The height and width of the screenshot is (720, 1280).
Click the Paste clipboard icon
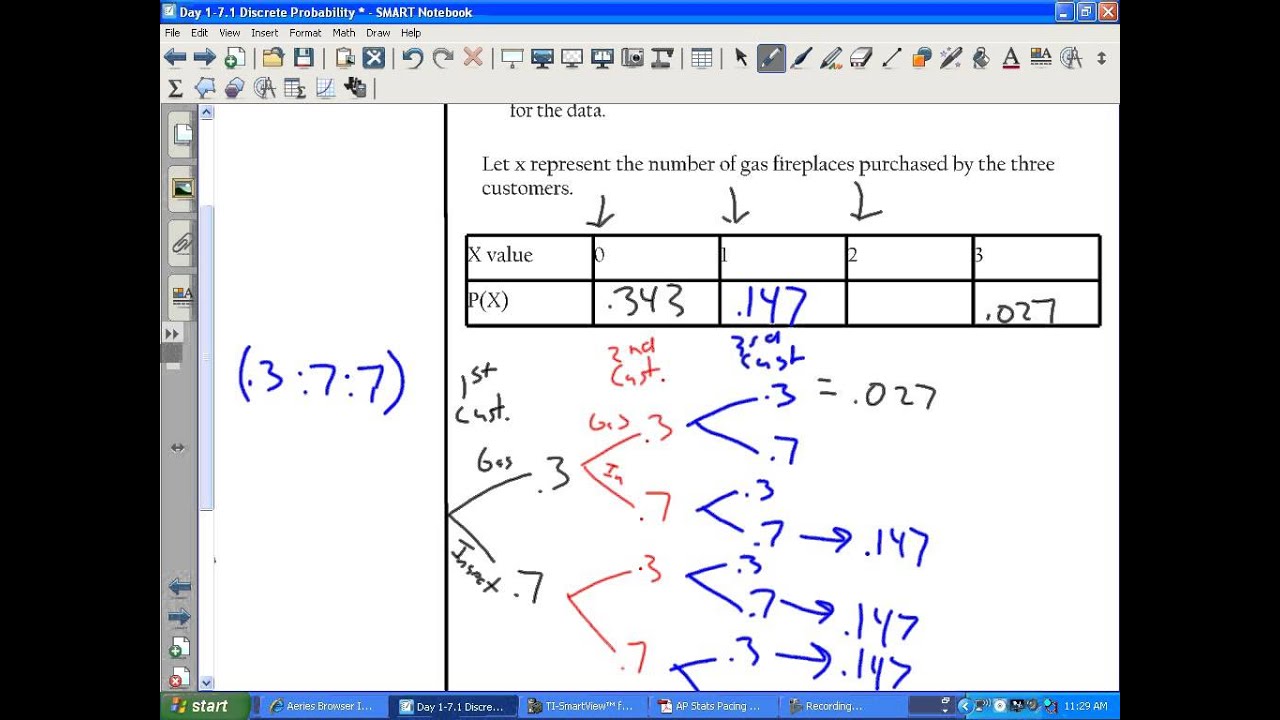pyautogui.click(x=344, y=58)
